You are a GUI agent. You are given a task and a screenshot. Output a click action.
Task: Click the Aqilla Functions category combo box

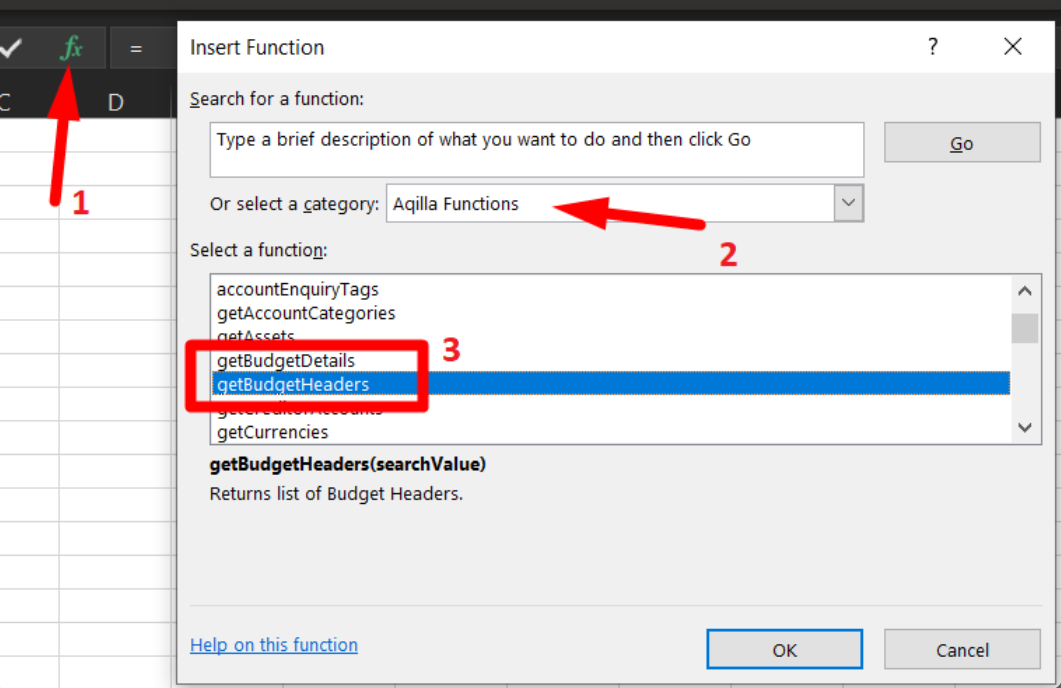(x=610, y=203)
